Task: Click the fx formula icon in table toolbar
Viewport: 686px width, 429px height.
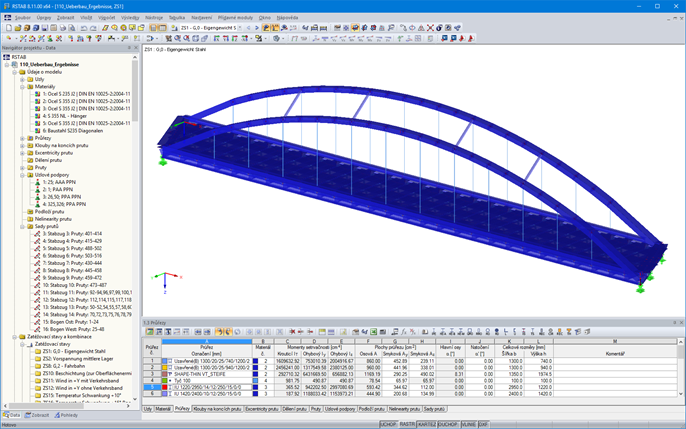Action: 404,332
